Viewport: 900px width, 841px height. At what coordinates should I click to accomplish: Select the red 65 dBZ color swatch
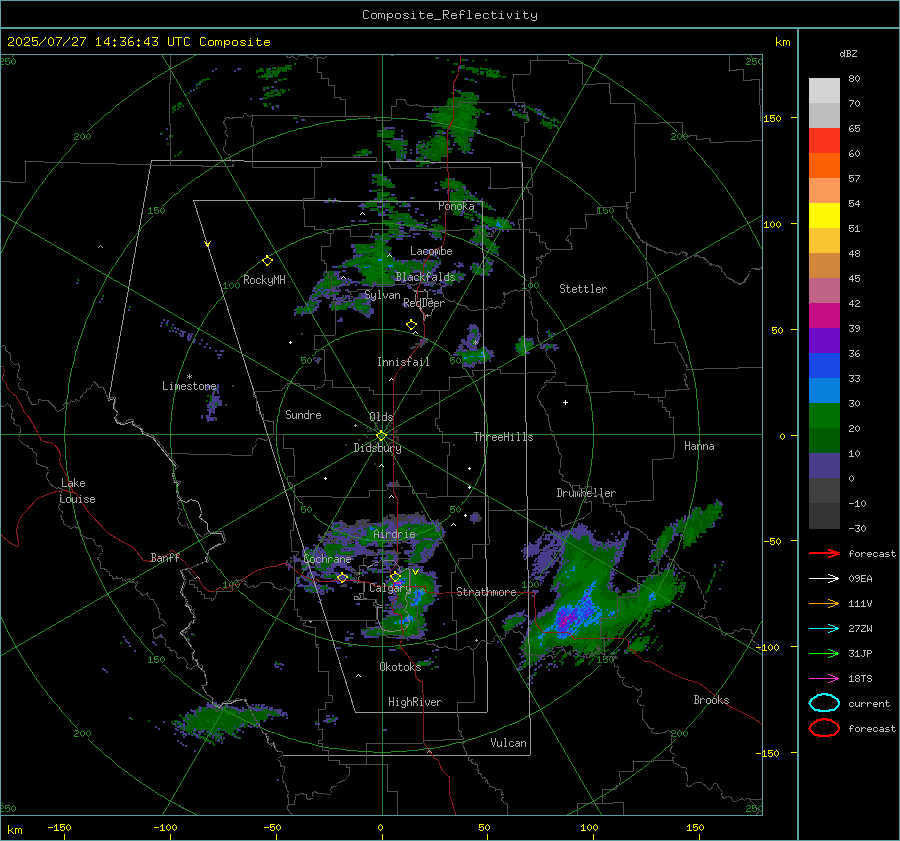pyautogui.click(x=824, y=141)
